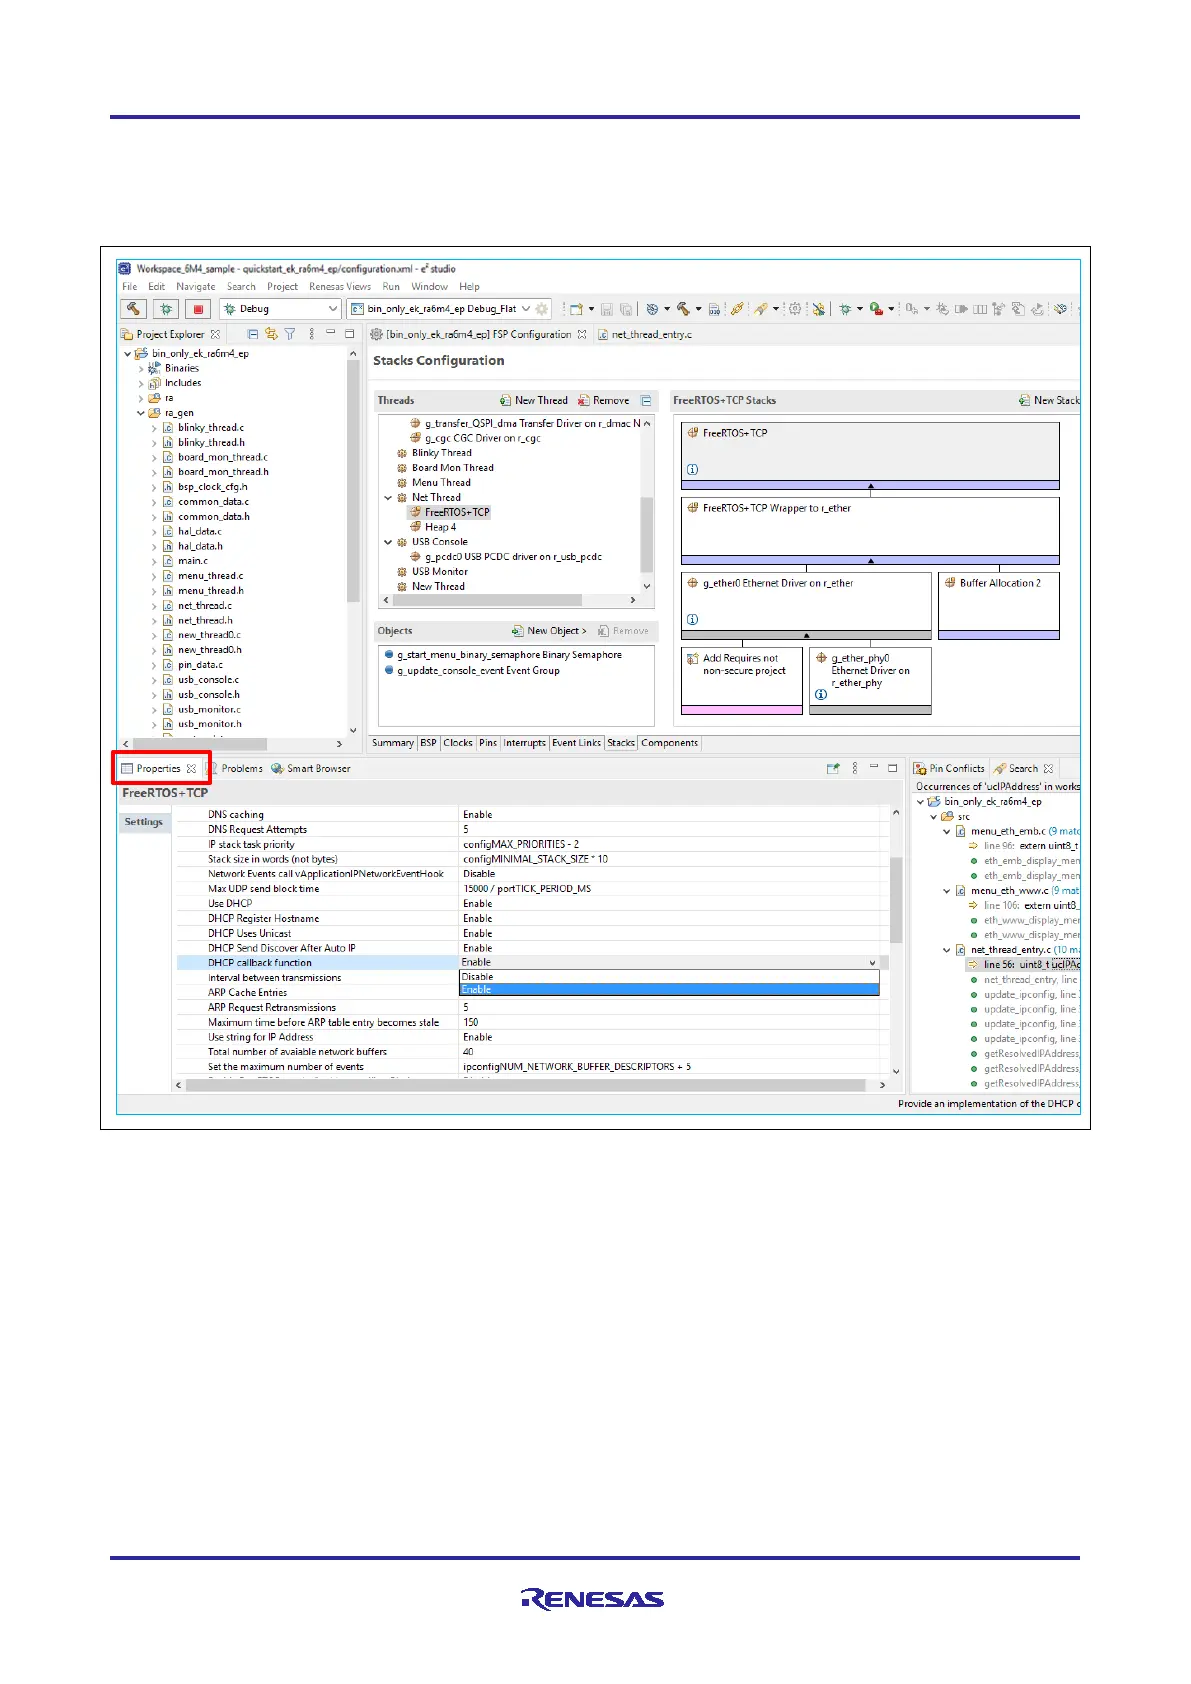The image size is (1191, 1684).
Task: Open the Window menu
Action: point(430,287)
